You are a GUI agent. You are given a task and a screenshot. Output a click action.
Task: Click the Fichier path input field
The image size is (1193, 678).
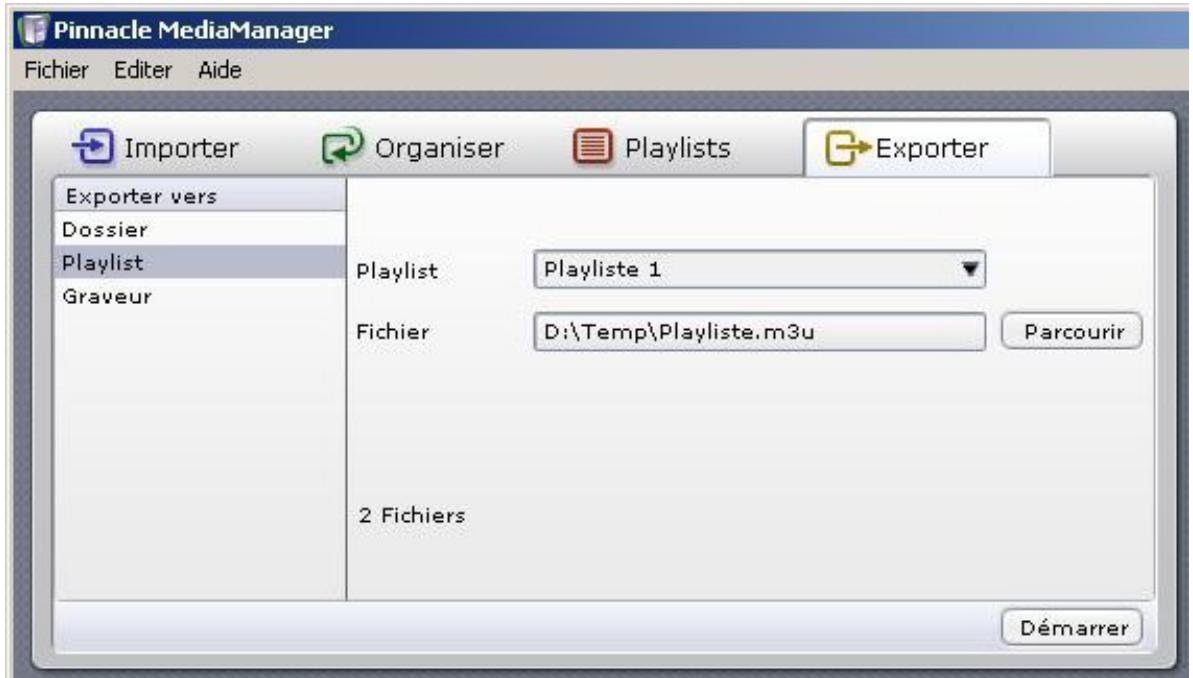(759, 332)
